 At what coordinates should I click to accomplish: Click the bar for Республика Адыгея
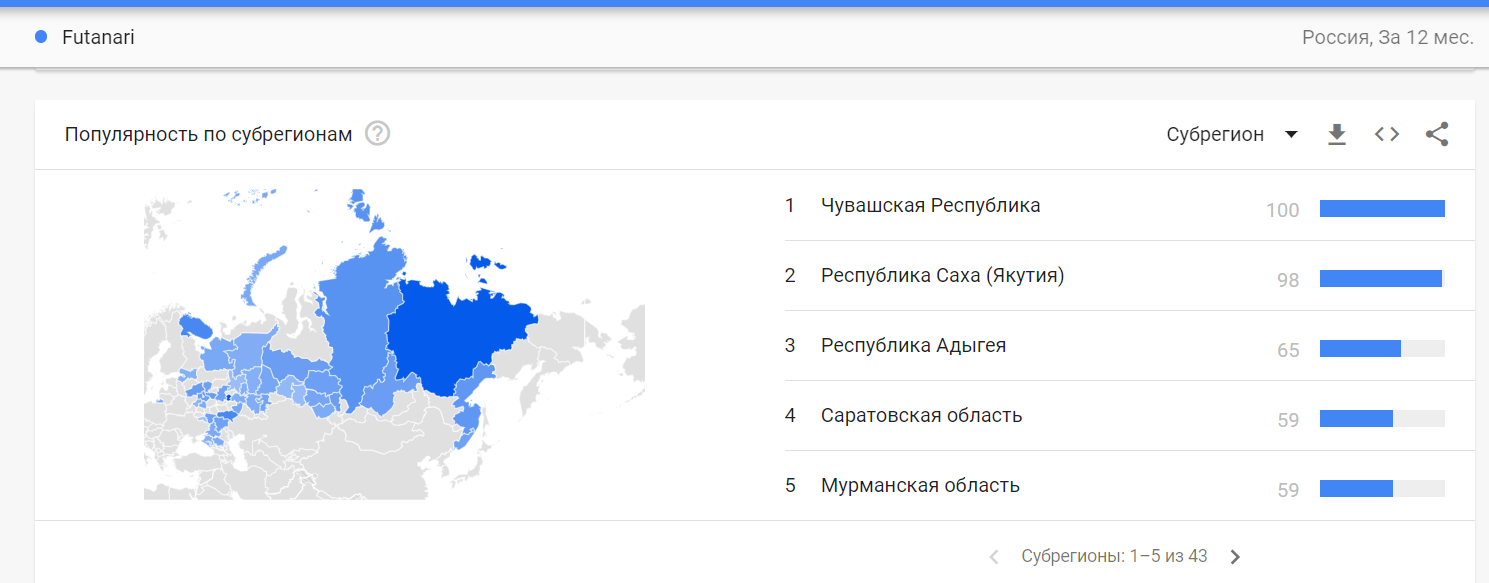coord(1382,348)
